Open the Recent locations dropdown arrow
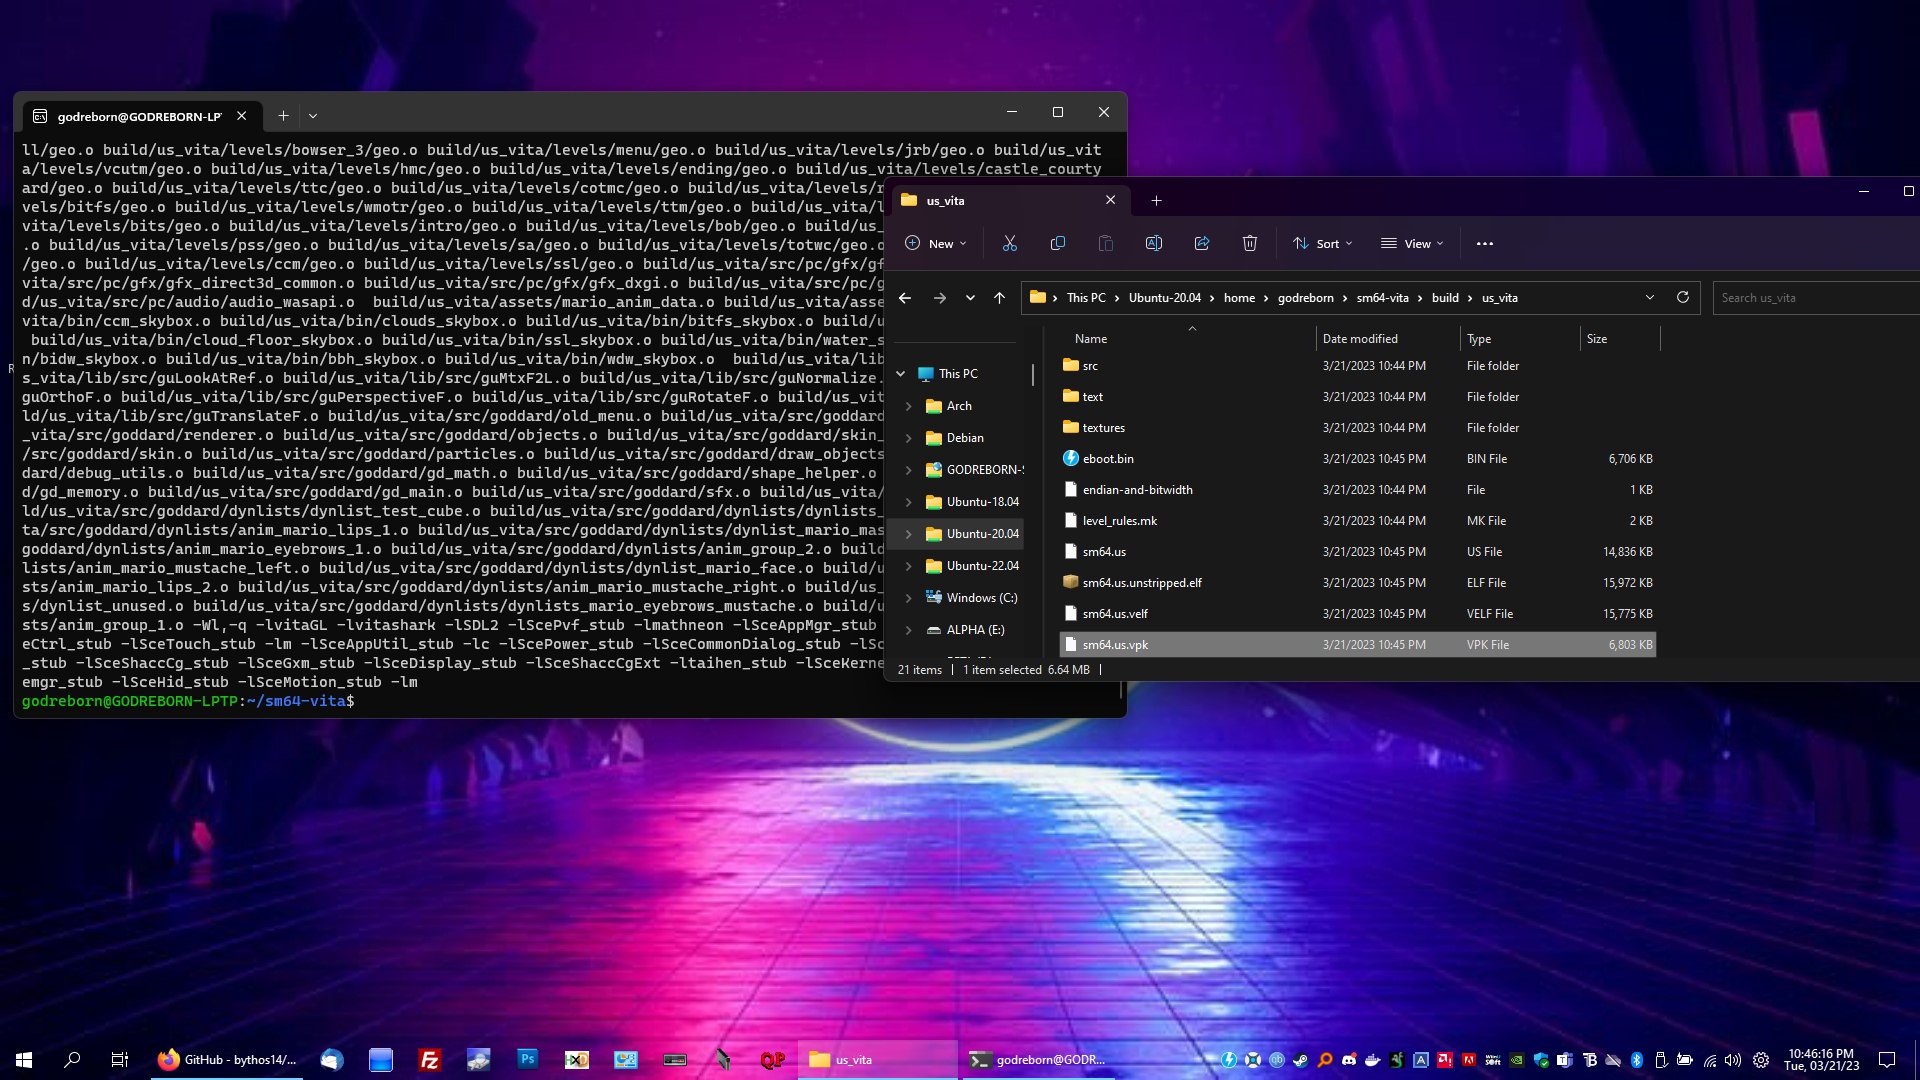 pyautogui.click(x=970, y=298)
